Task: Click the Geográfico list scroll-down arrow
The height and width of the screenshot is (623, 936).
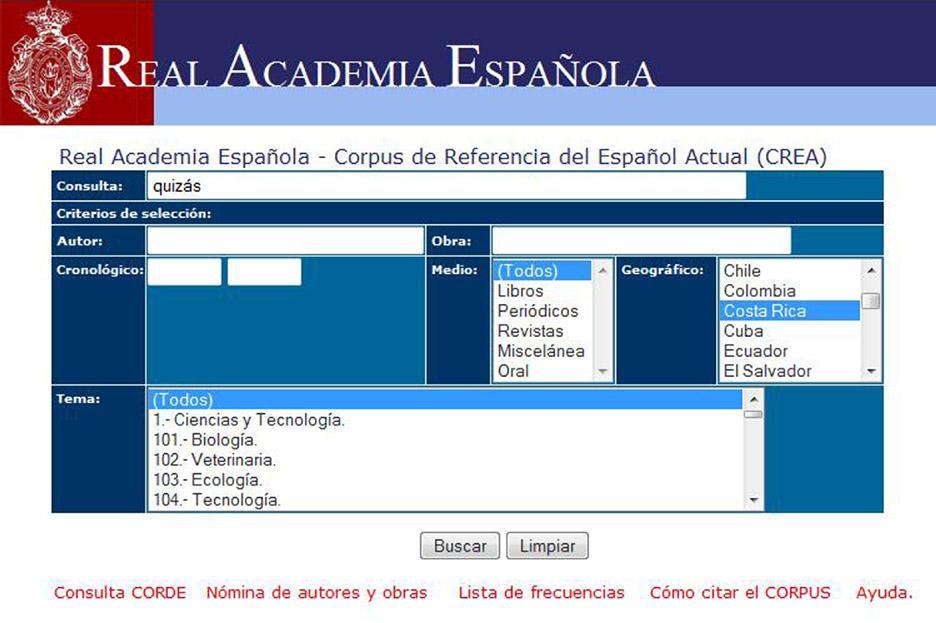Action: coord(872,372)
